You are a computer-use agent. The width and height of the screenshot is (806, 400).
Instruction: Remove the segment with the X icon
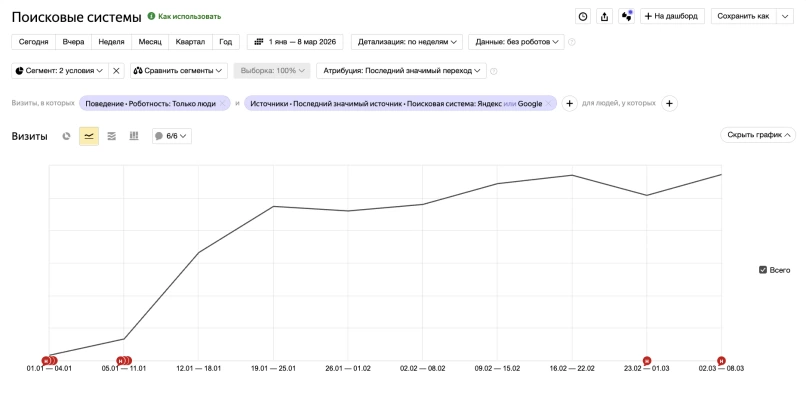coord(116,71)
